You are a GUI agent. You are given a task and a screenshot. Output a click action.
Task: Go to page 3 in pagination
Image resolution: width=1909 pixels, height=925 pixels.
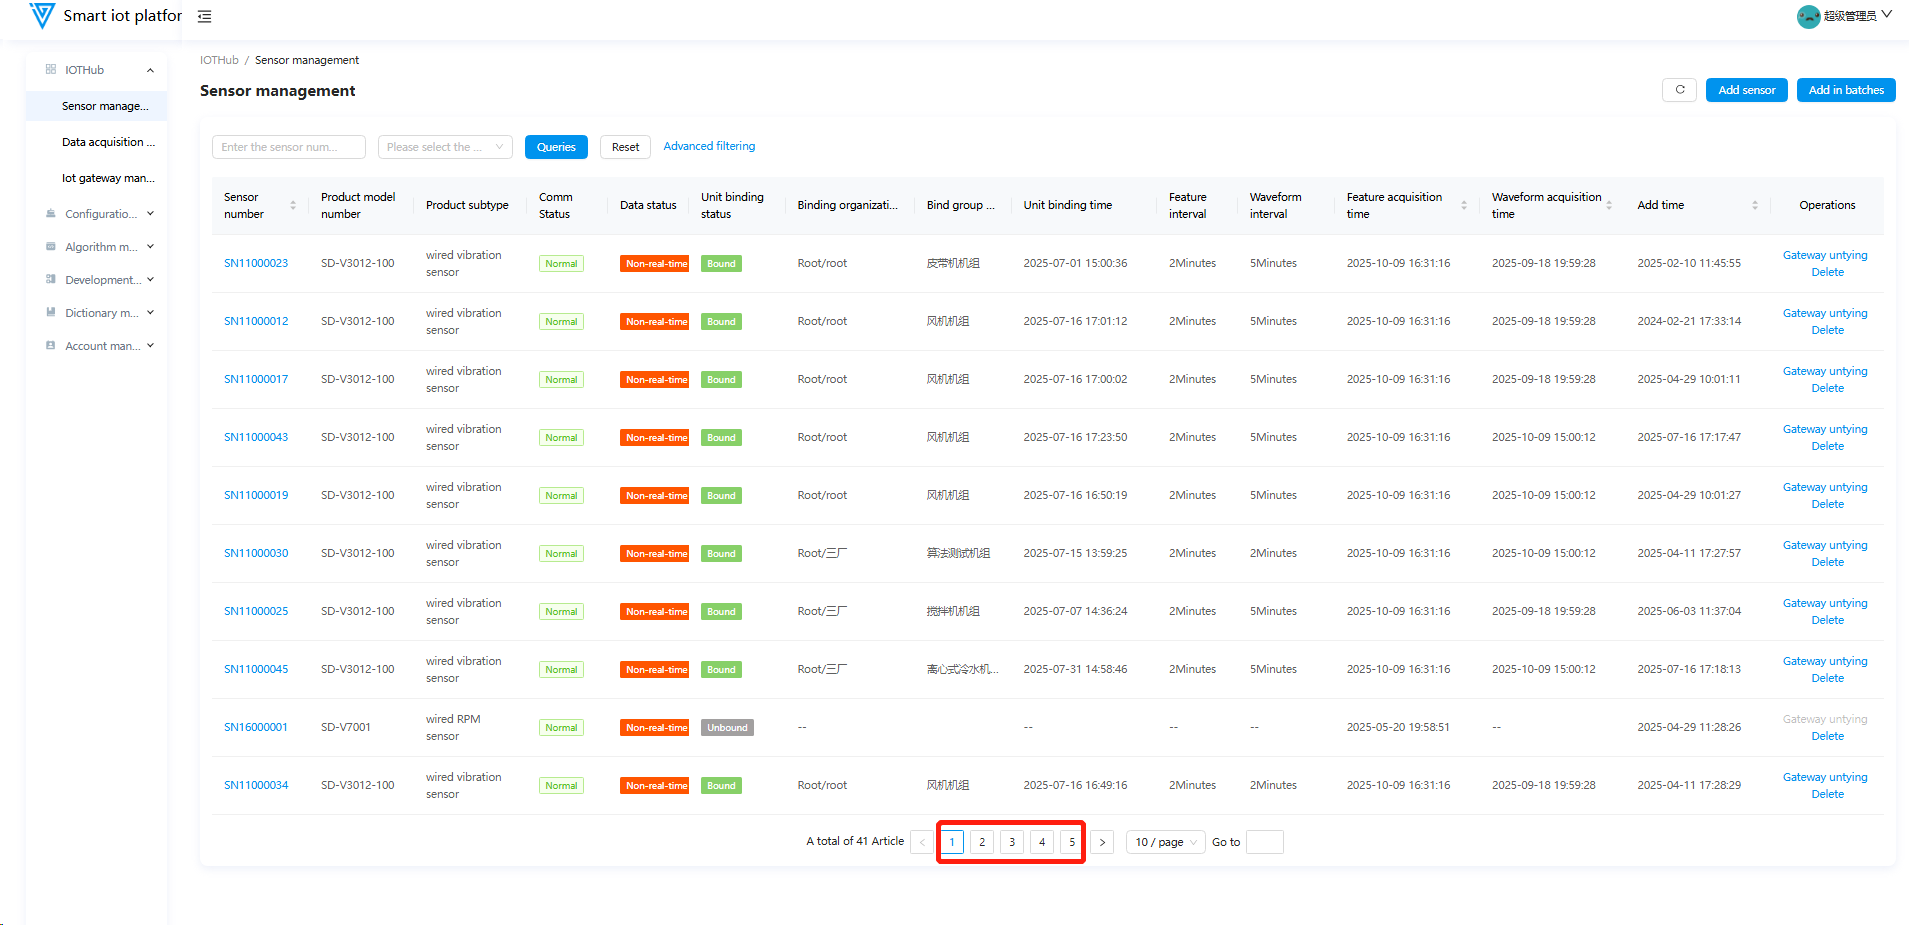[x=1012, y=842]
